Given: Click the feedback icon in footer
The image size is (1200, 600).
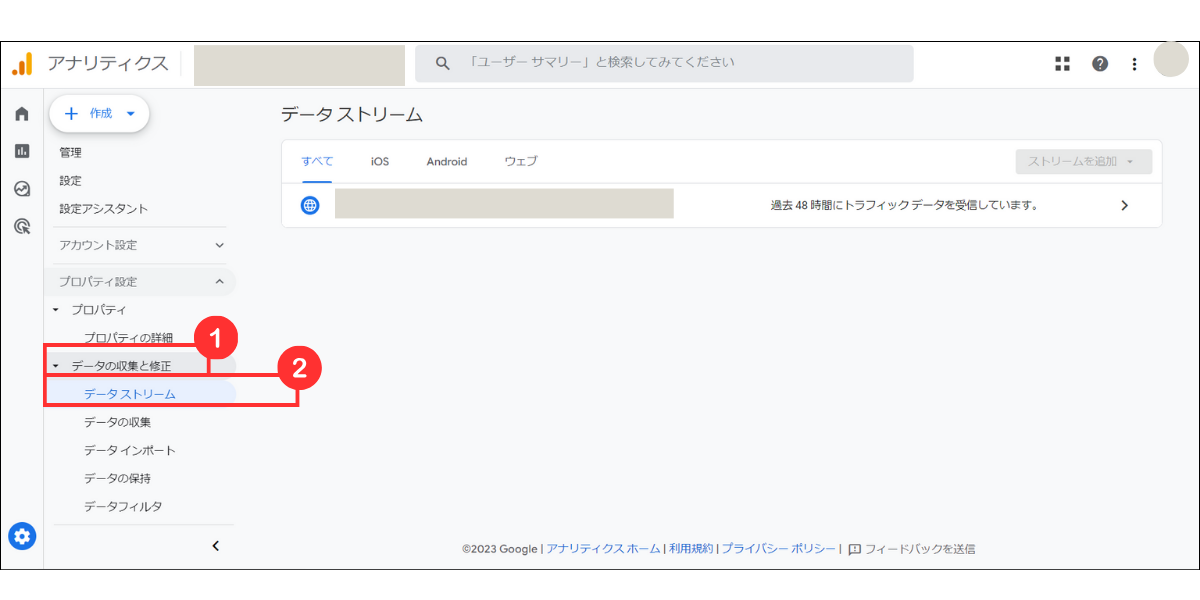Looking at the screenshot, I should click(x=854, y=549).
